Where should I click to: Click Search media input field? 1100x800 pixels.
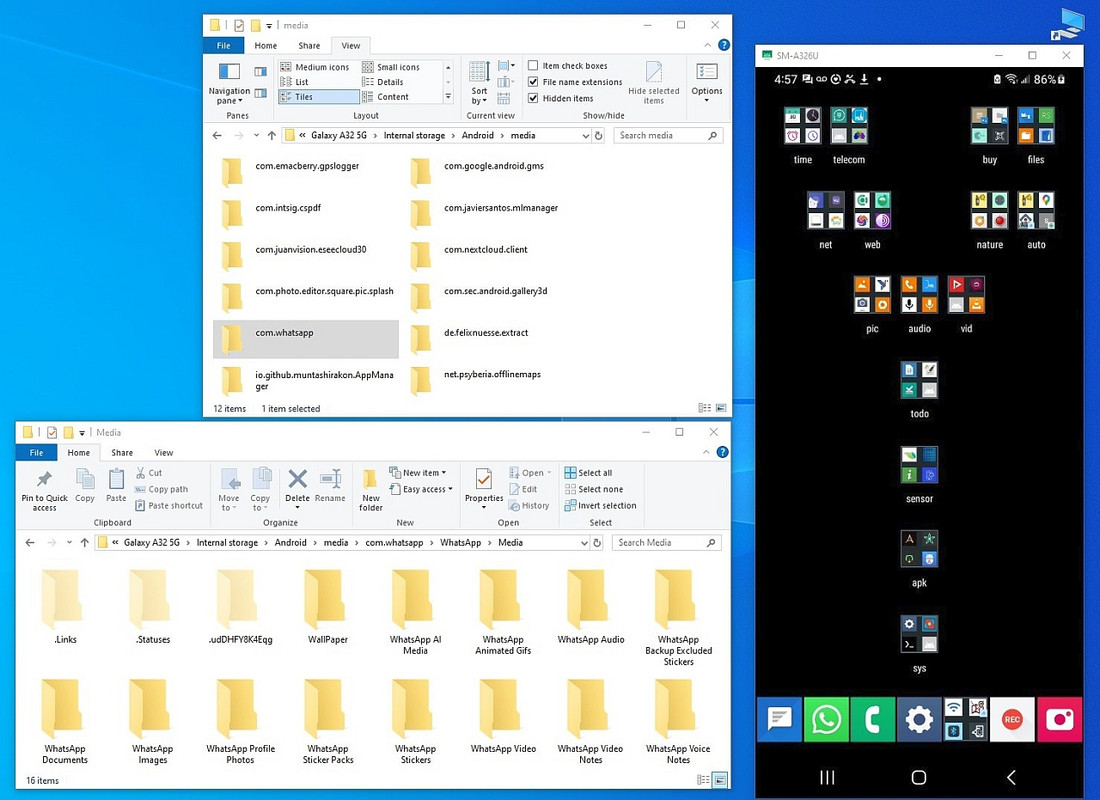click(668, 135)
